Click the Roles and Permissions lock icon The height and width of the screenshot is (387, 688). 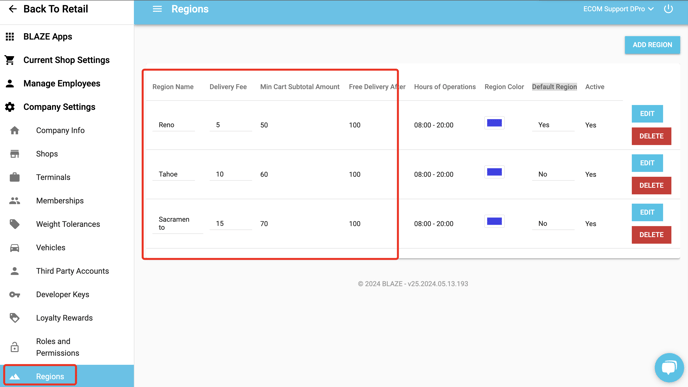click(x=14, y=347)
